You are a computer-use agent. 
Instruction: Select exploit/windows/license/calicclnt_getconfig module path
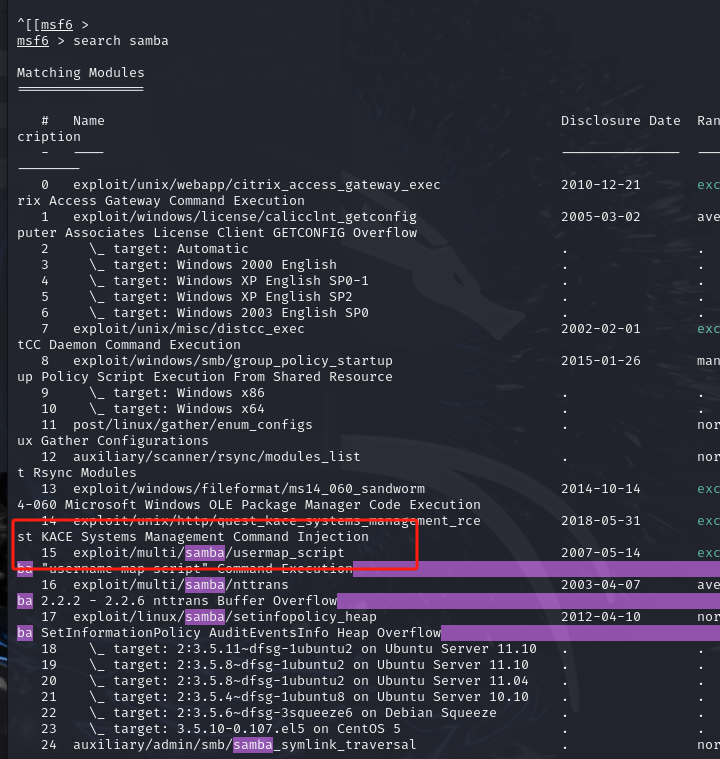click(x=245, y=217)
